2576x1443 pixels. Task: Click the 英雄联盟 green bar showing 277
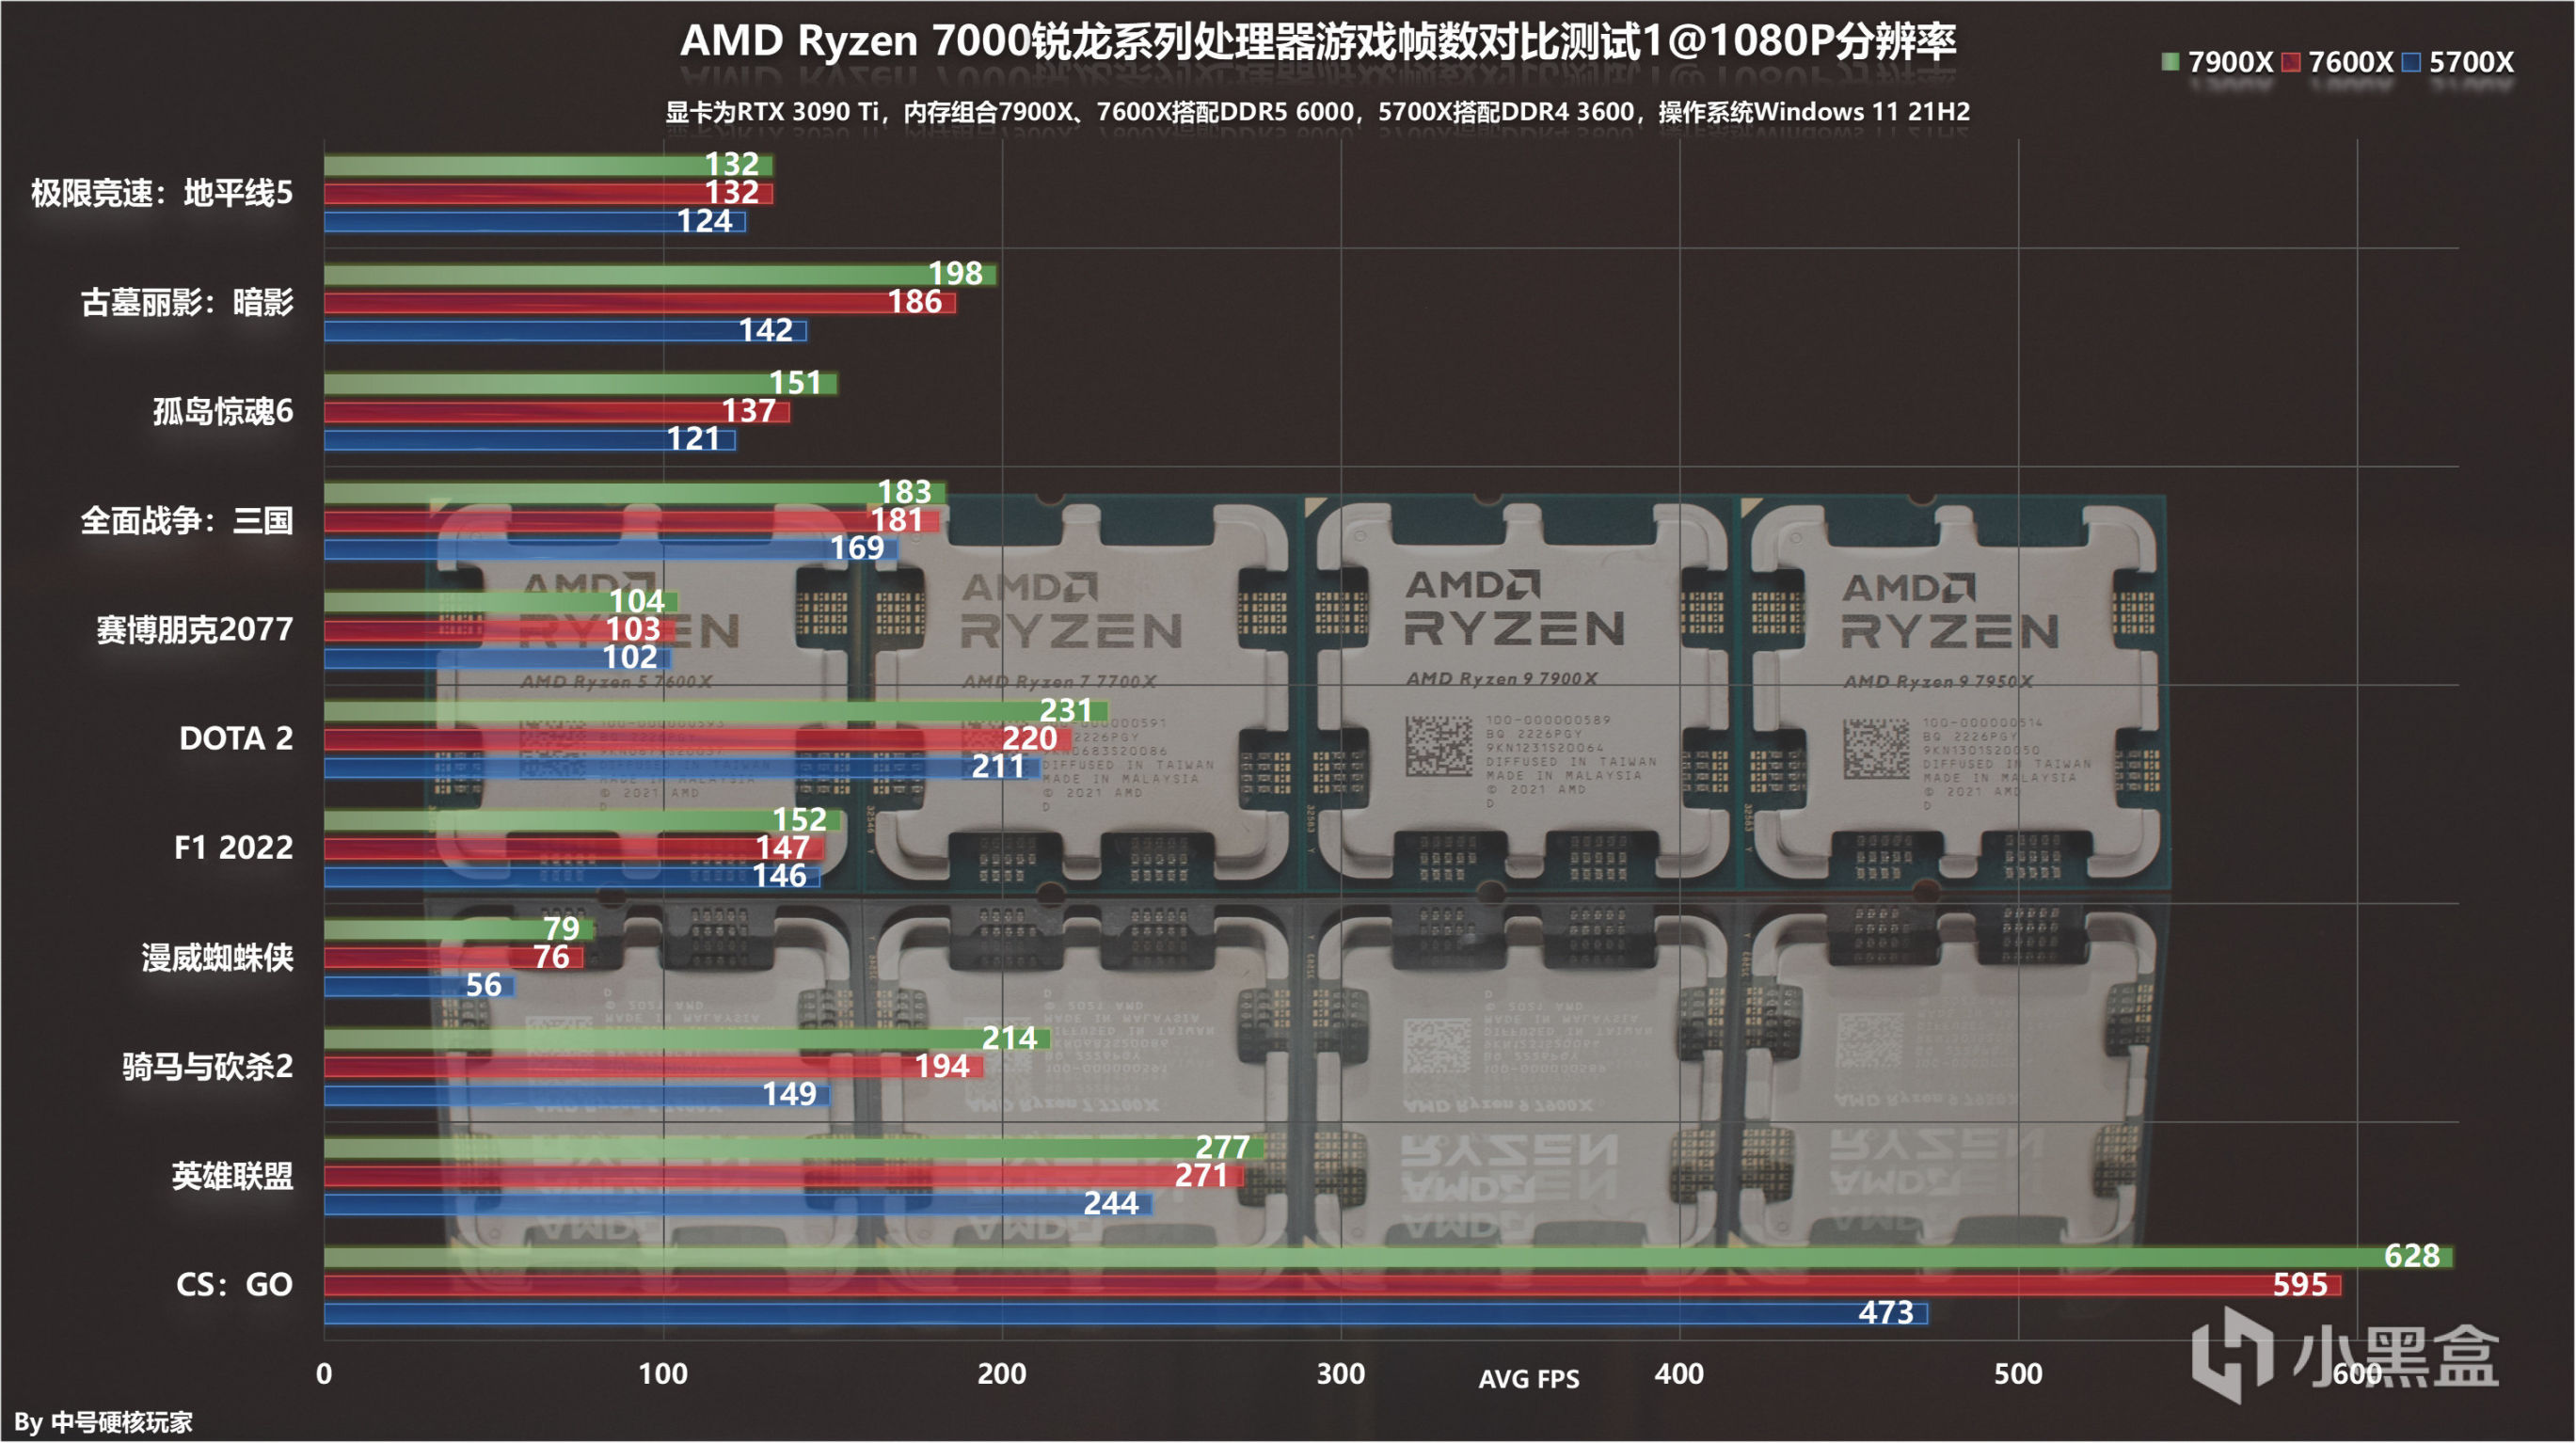pos(793,1148)
